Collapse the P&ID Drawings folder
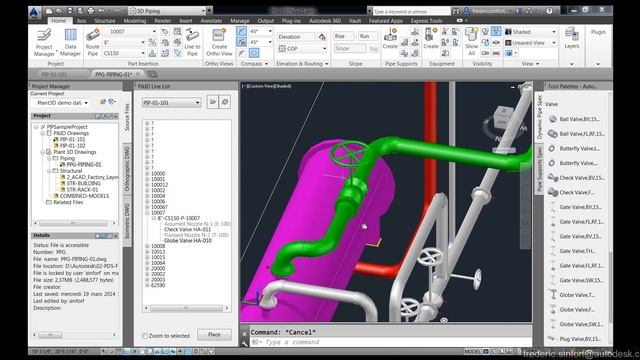Screen dimensions: 640x360 click(42, 133)
